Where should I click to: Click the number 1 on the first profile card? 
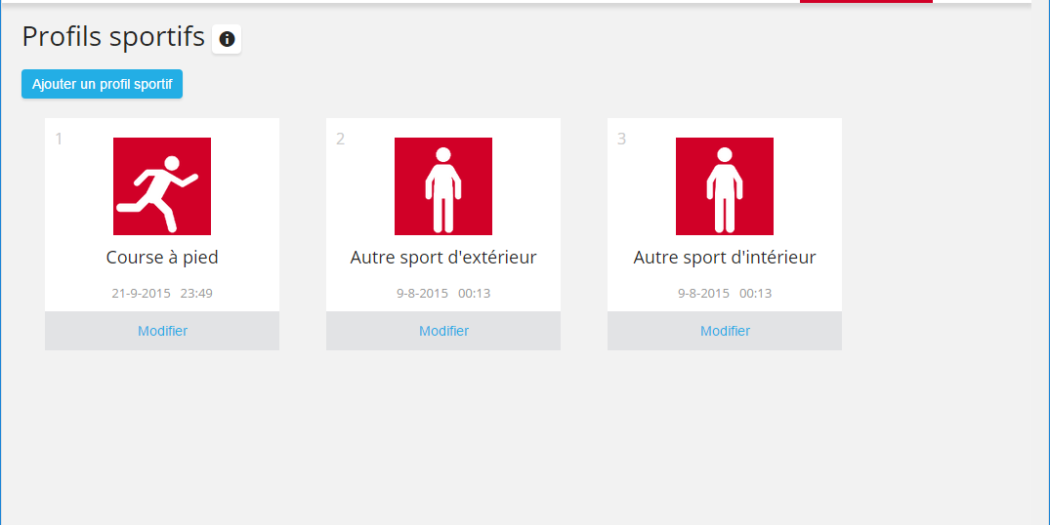coord(59,139)
